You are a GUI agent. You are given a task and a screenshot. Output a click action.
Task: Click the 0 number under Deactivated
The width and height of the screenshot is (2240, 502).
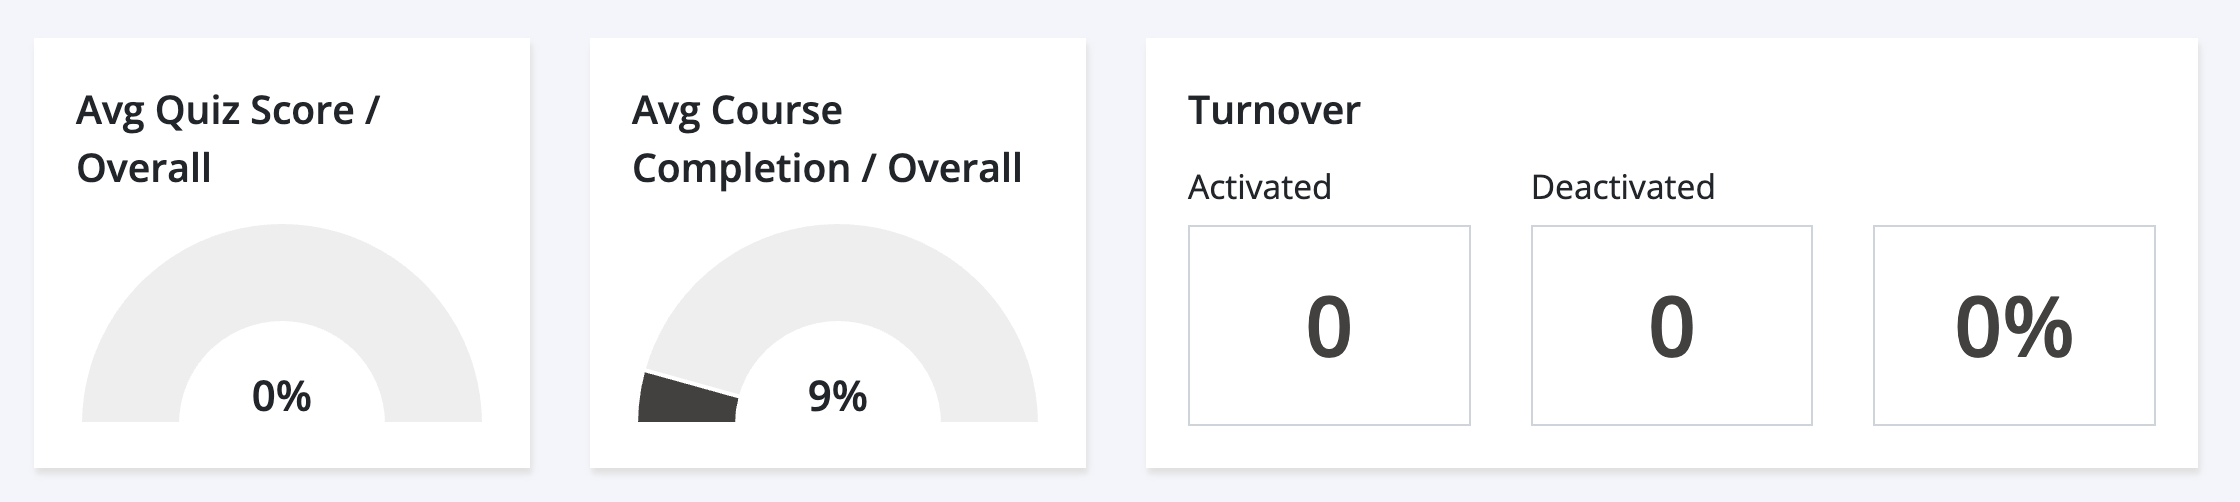pos(1672,327)
